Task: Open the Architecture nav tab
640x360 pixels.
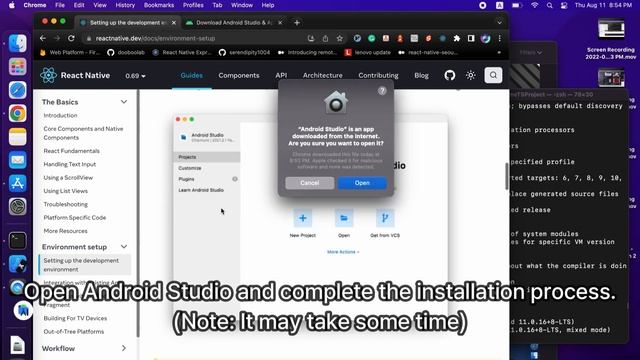Action: tap(322, 76)
